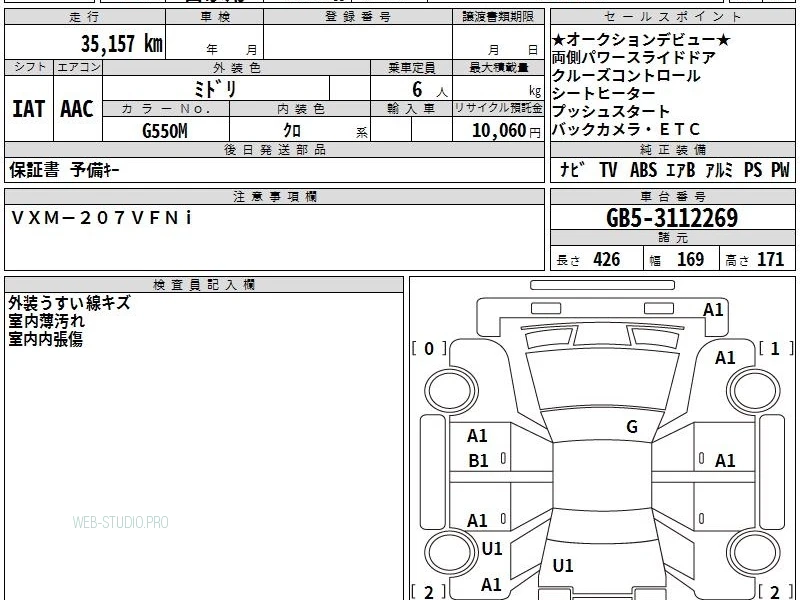Select the length value 426
Viewport: 800px width, 600px height.
pos(607,260)
